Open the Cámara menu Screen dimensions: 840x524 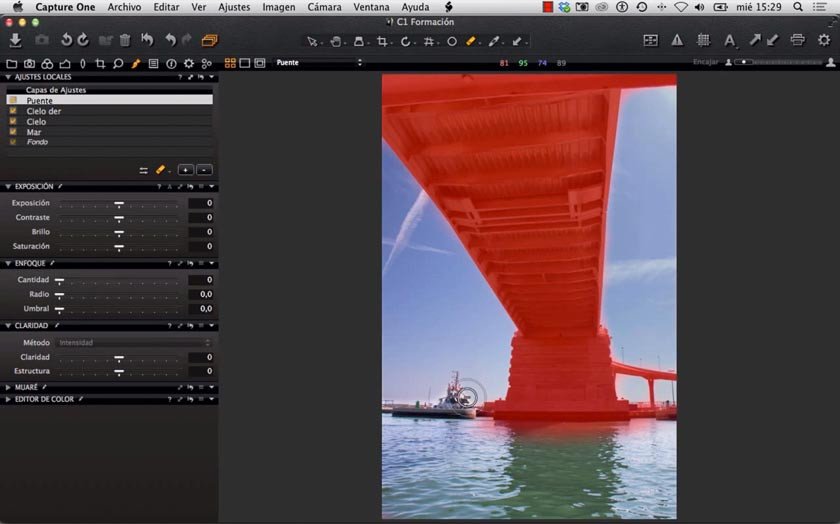[324, 7]
